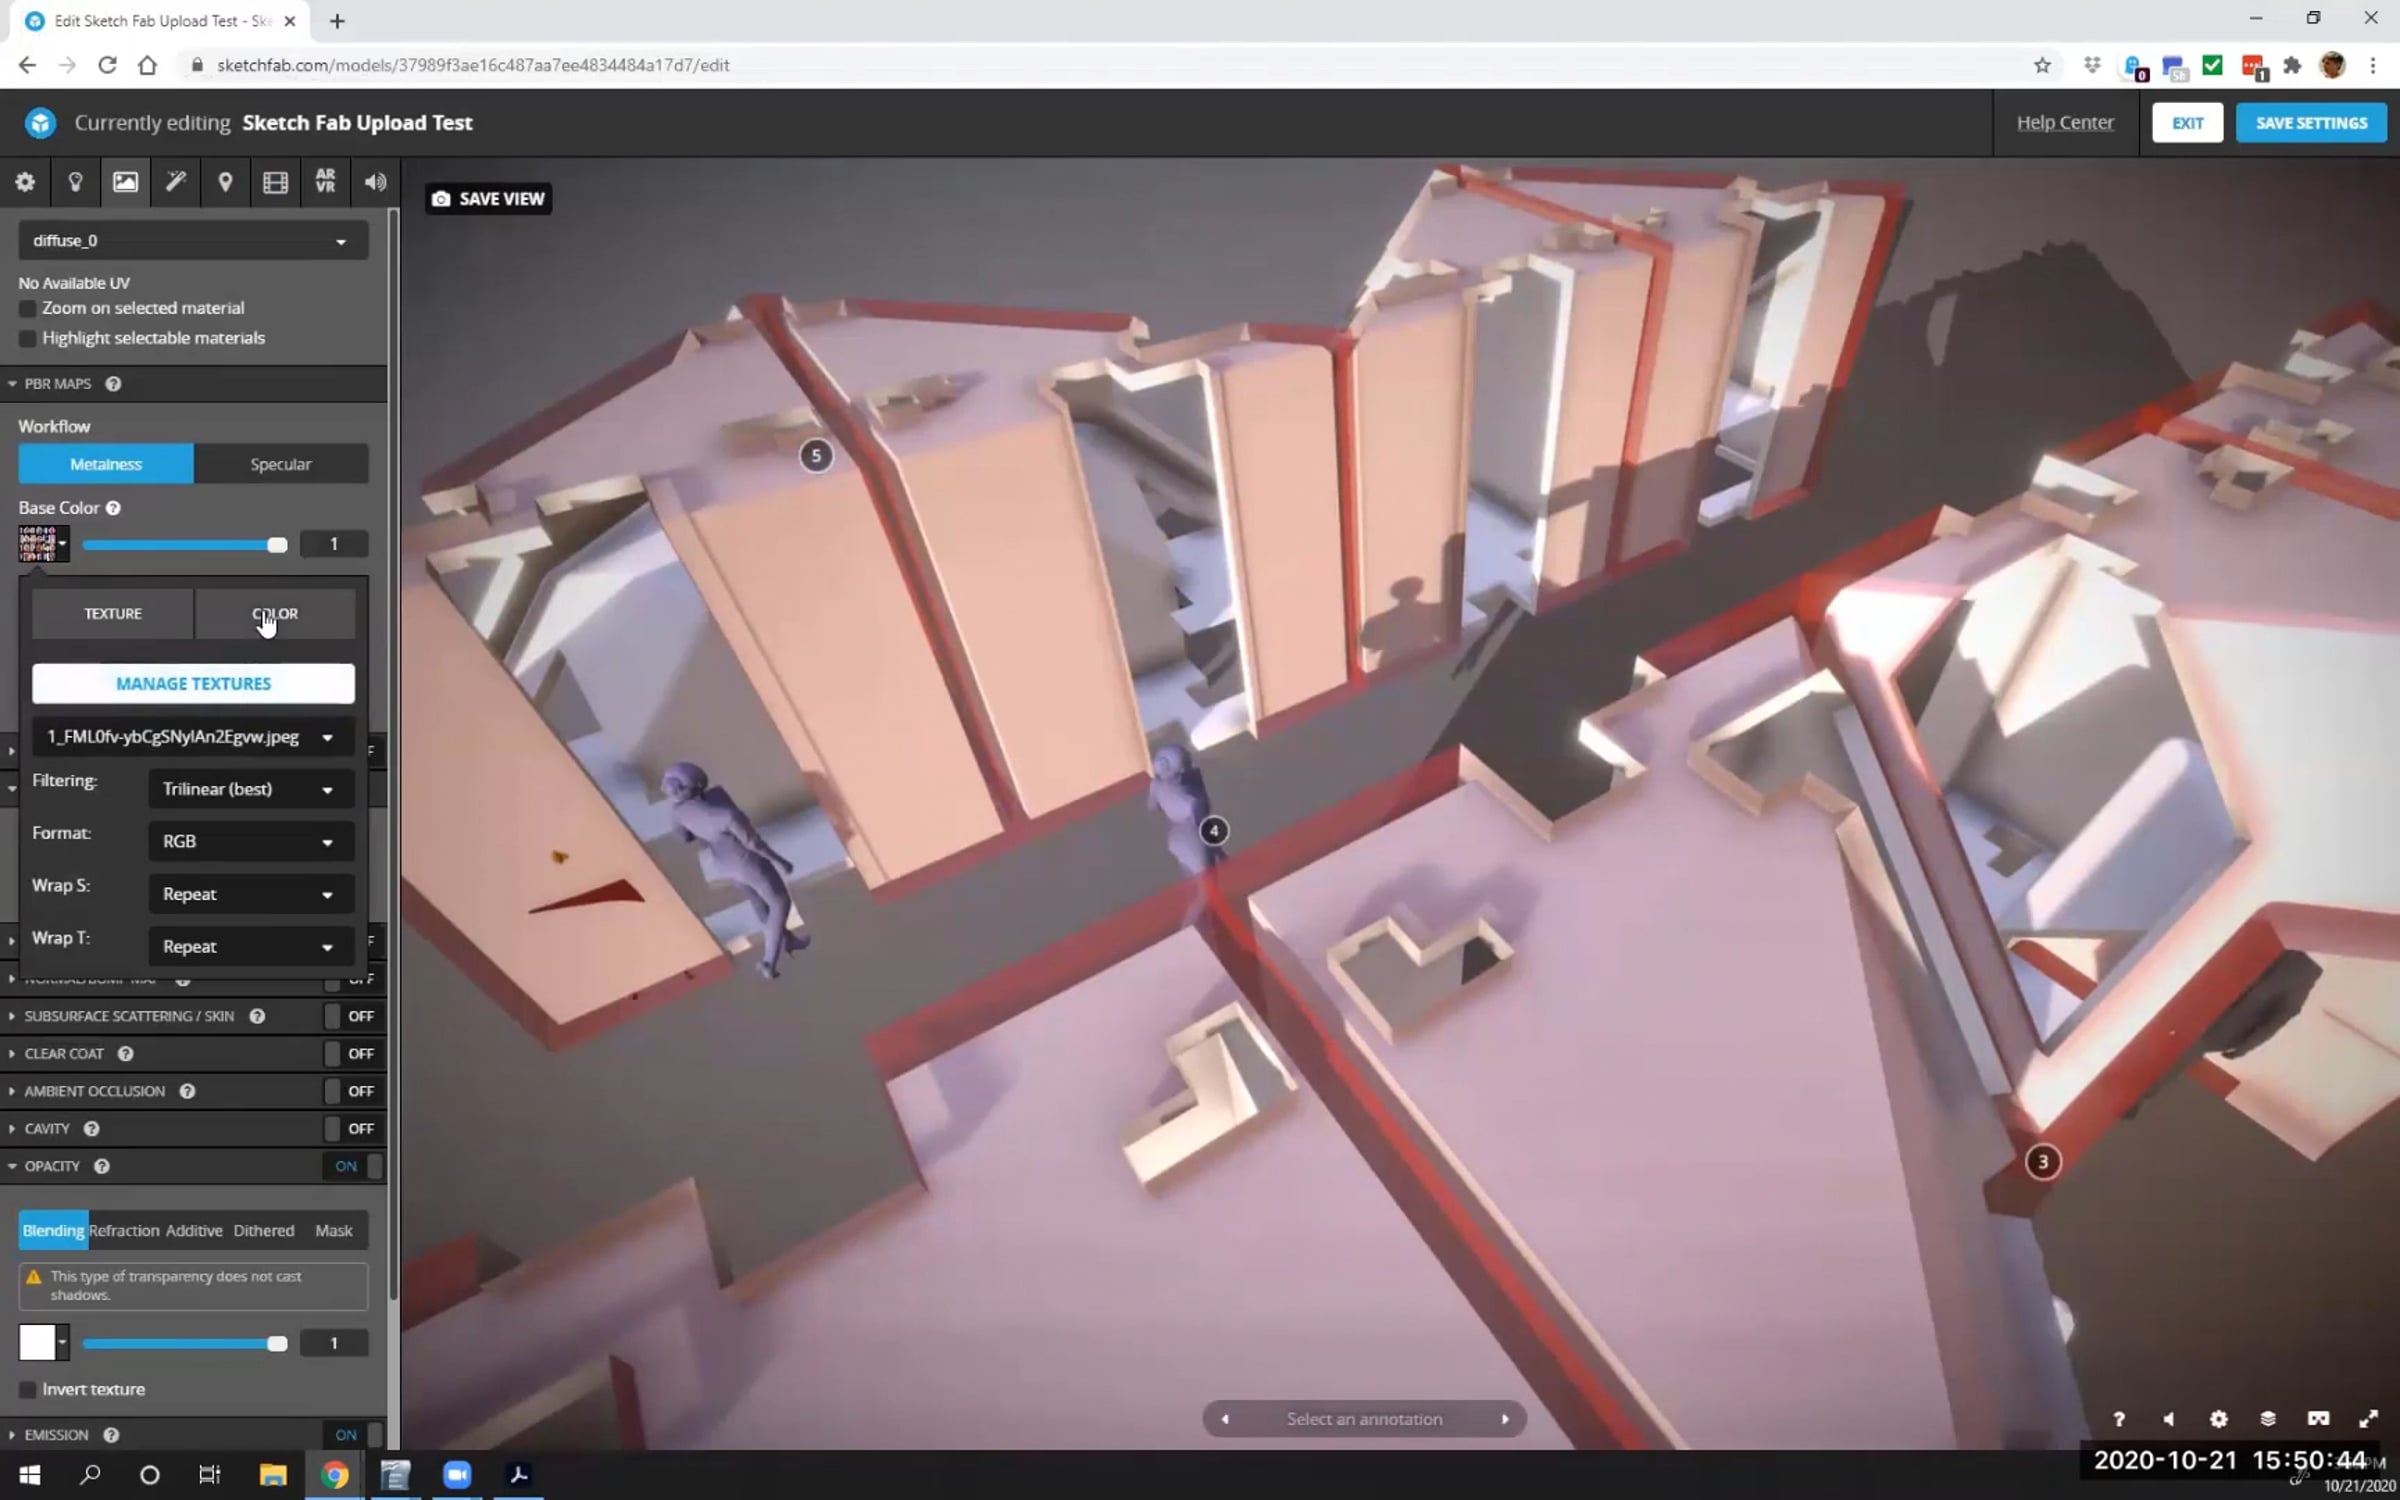Open the Scene settings gear tab

click(25, 182)
